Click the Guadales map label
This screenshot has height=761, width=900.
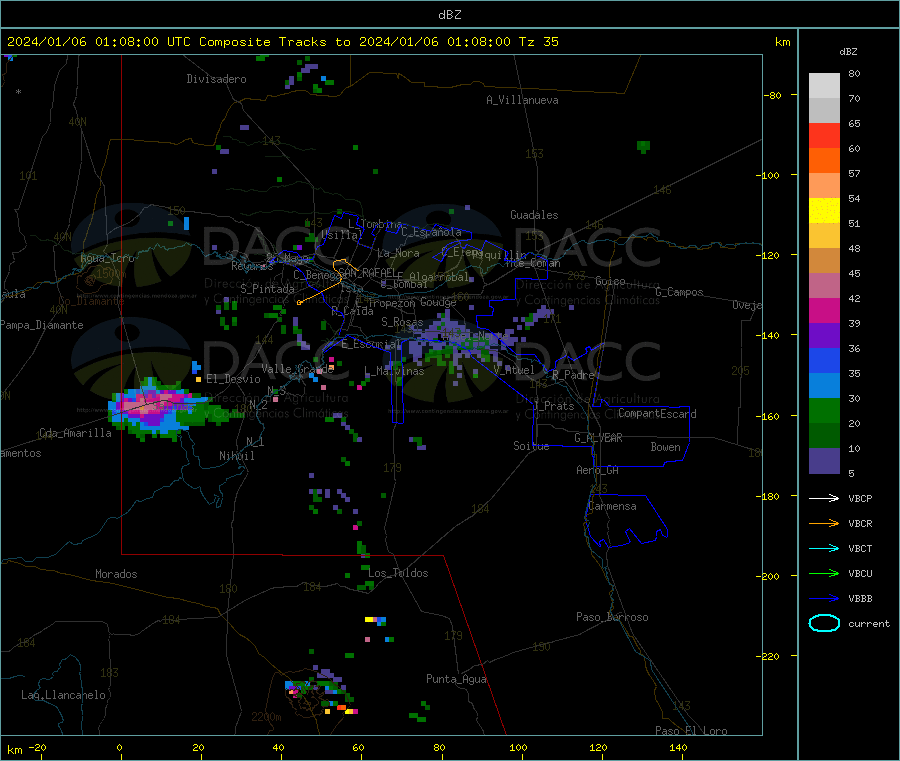(x=534, y=215)
